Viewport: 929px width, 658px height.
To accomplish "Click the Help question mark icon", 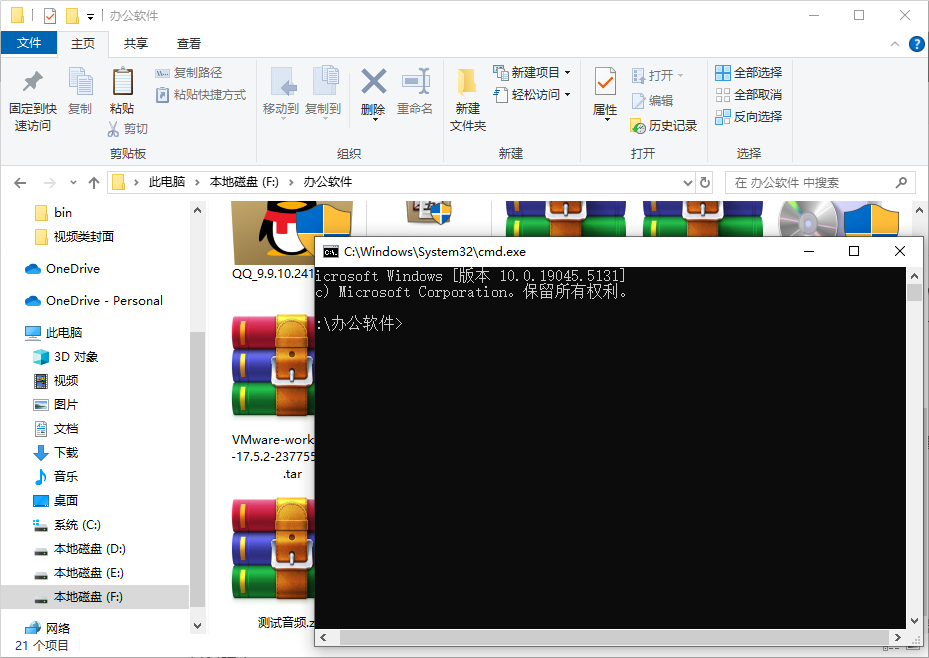I will point(916,44).
